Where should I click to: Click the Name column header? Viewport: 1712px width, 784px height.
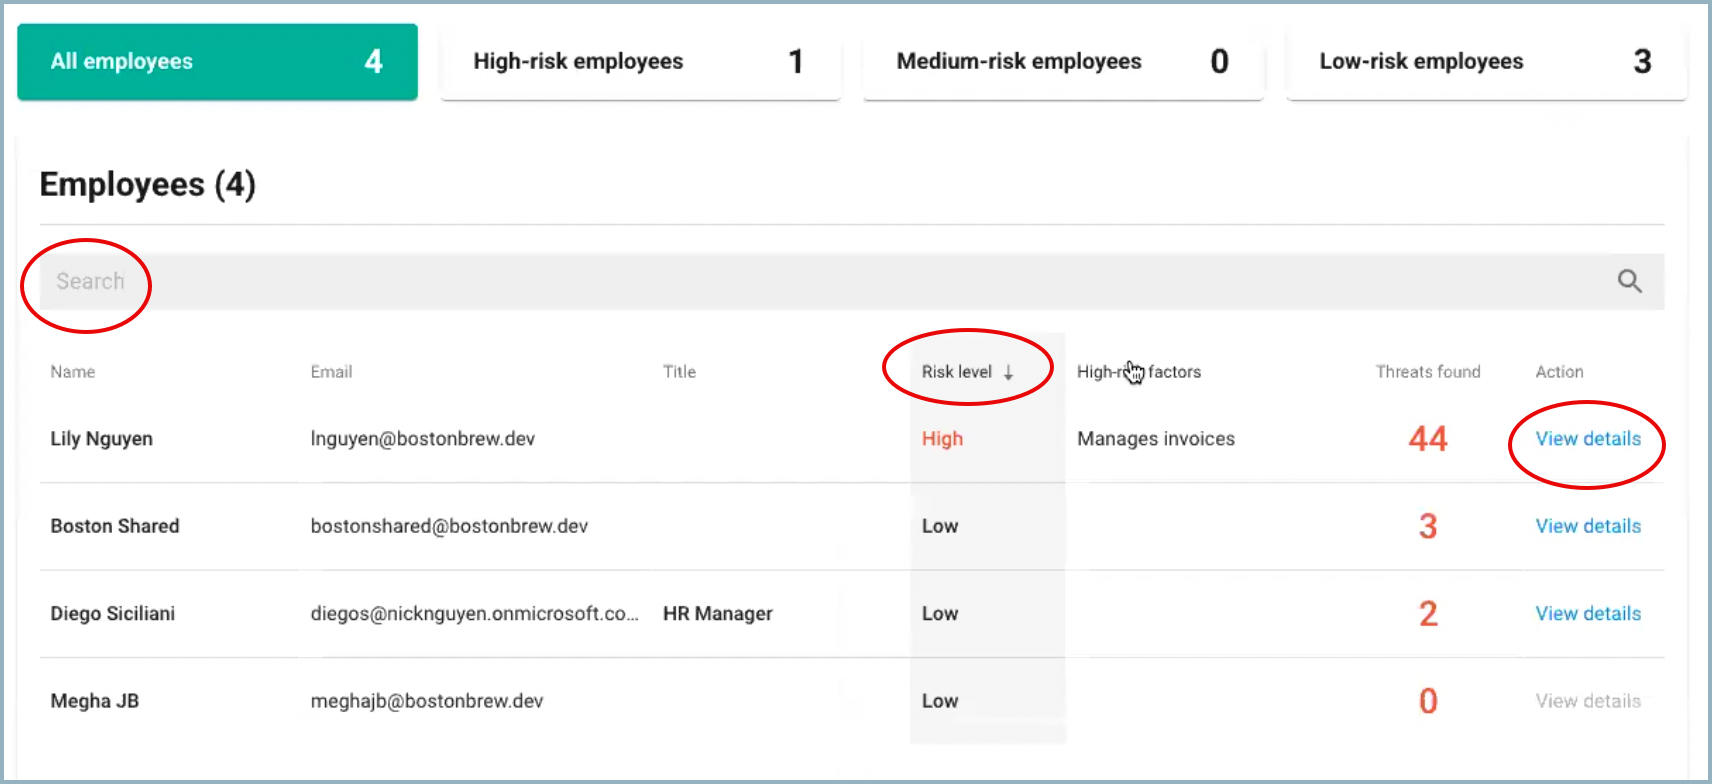(x=73, y=372)
